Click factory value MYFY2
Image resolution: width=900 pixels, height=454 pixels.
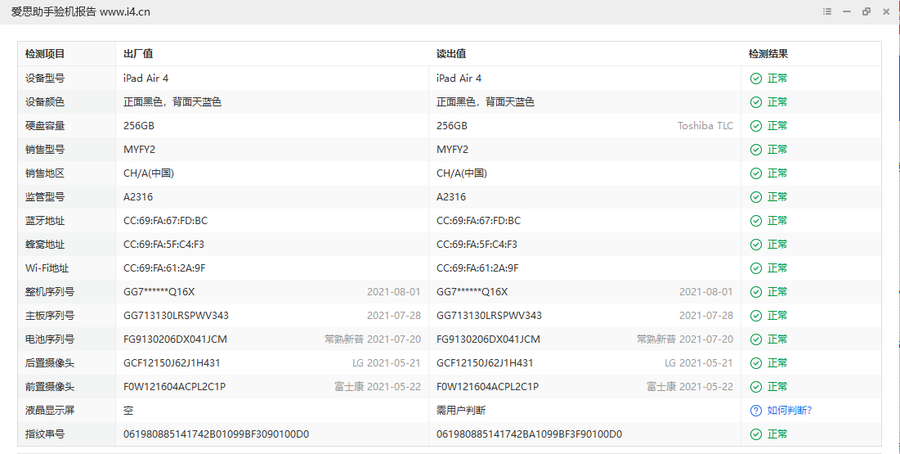[x=139, y=149]
